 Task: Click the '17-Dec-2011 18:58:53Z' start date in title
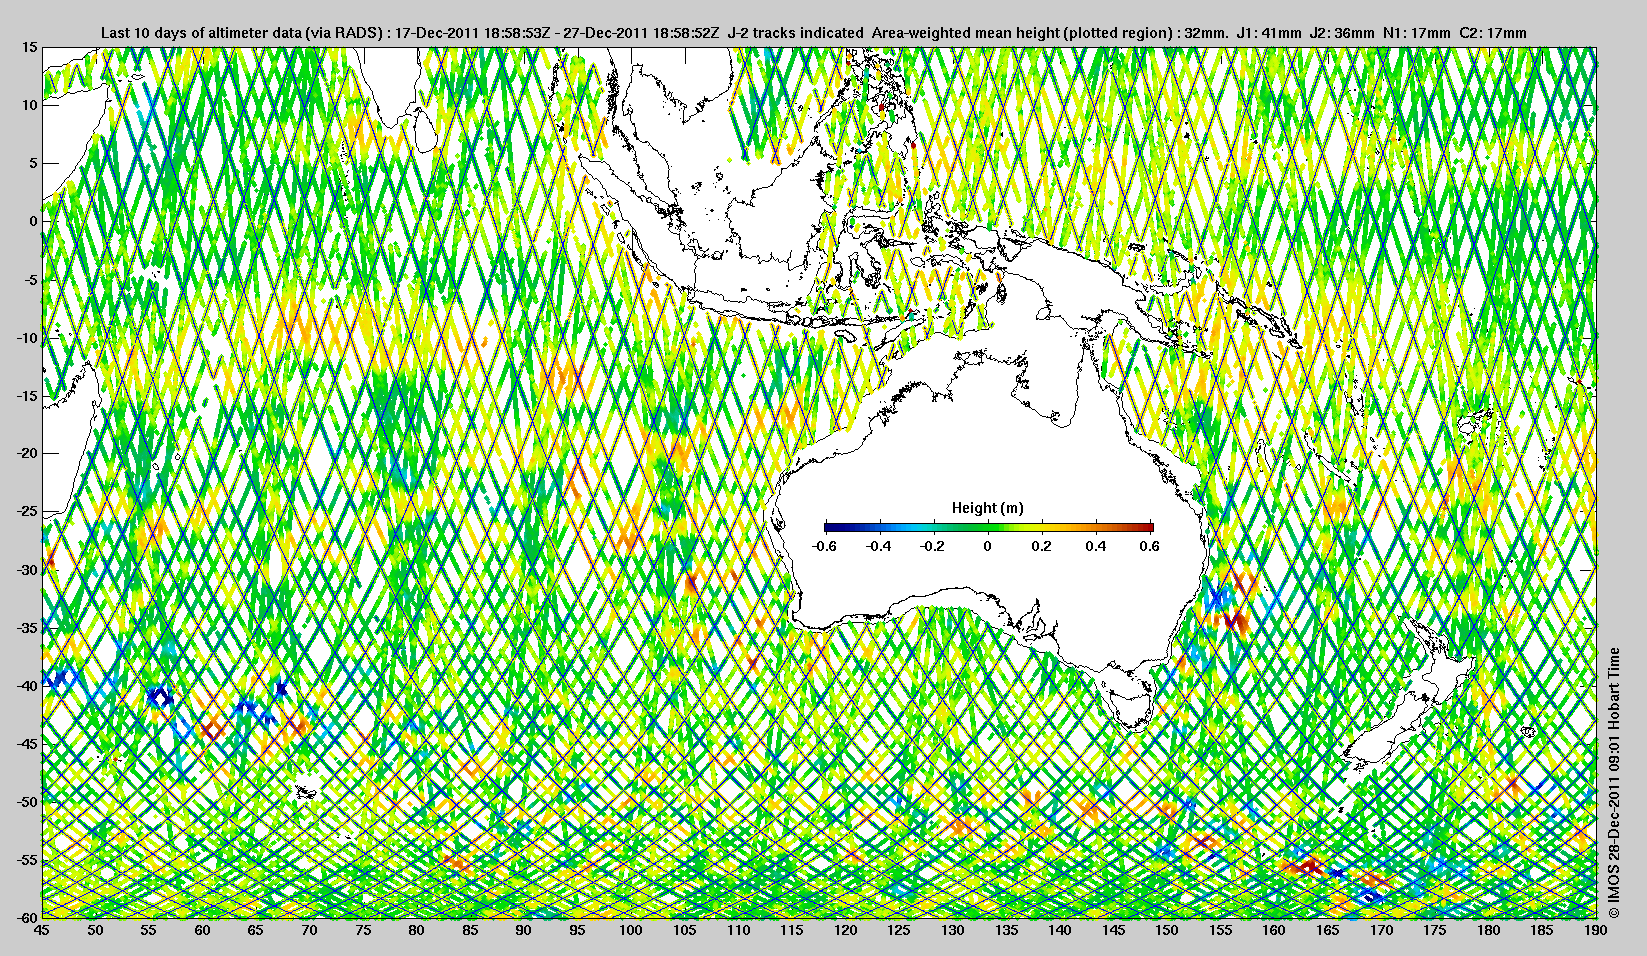point(473,33)
